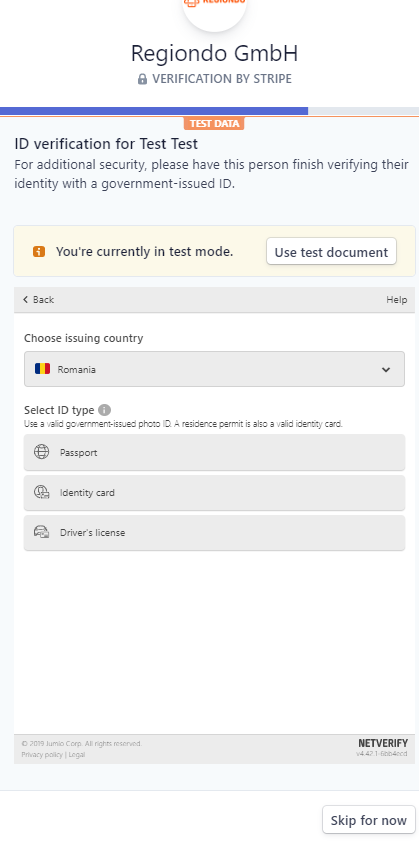Image resolution: width=419 pixels, height=841 pixels.
Task: Open the Romania country selector
Action: 214,369
